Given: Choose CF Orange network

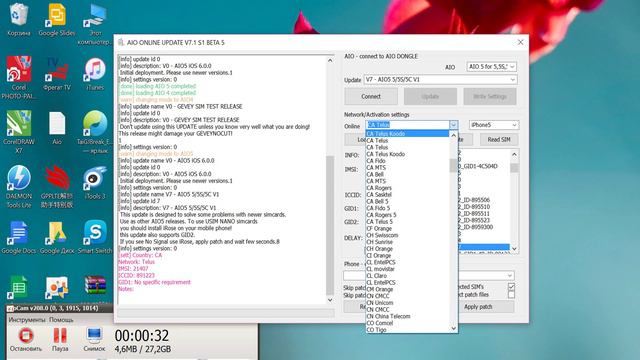Looking at the screenshot, I should pos(407,229).
